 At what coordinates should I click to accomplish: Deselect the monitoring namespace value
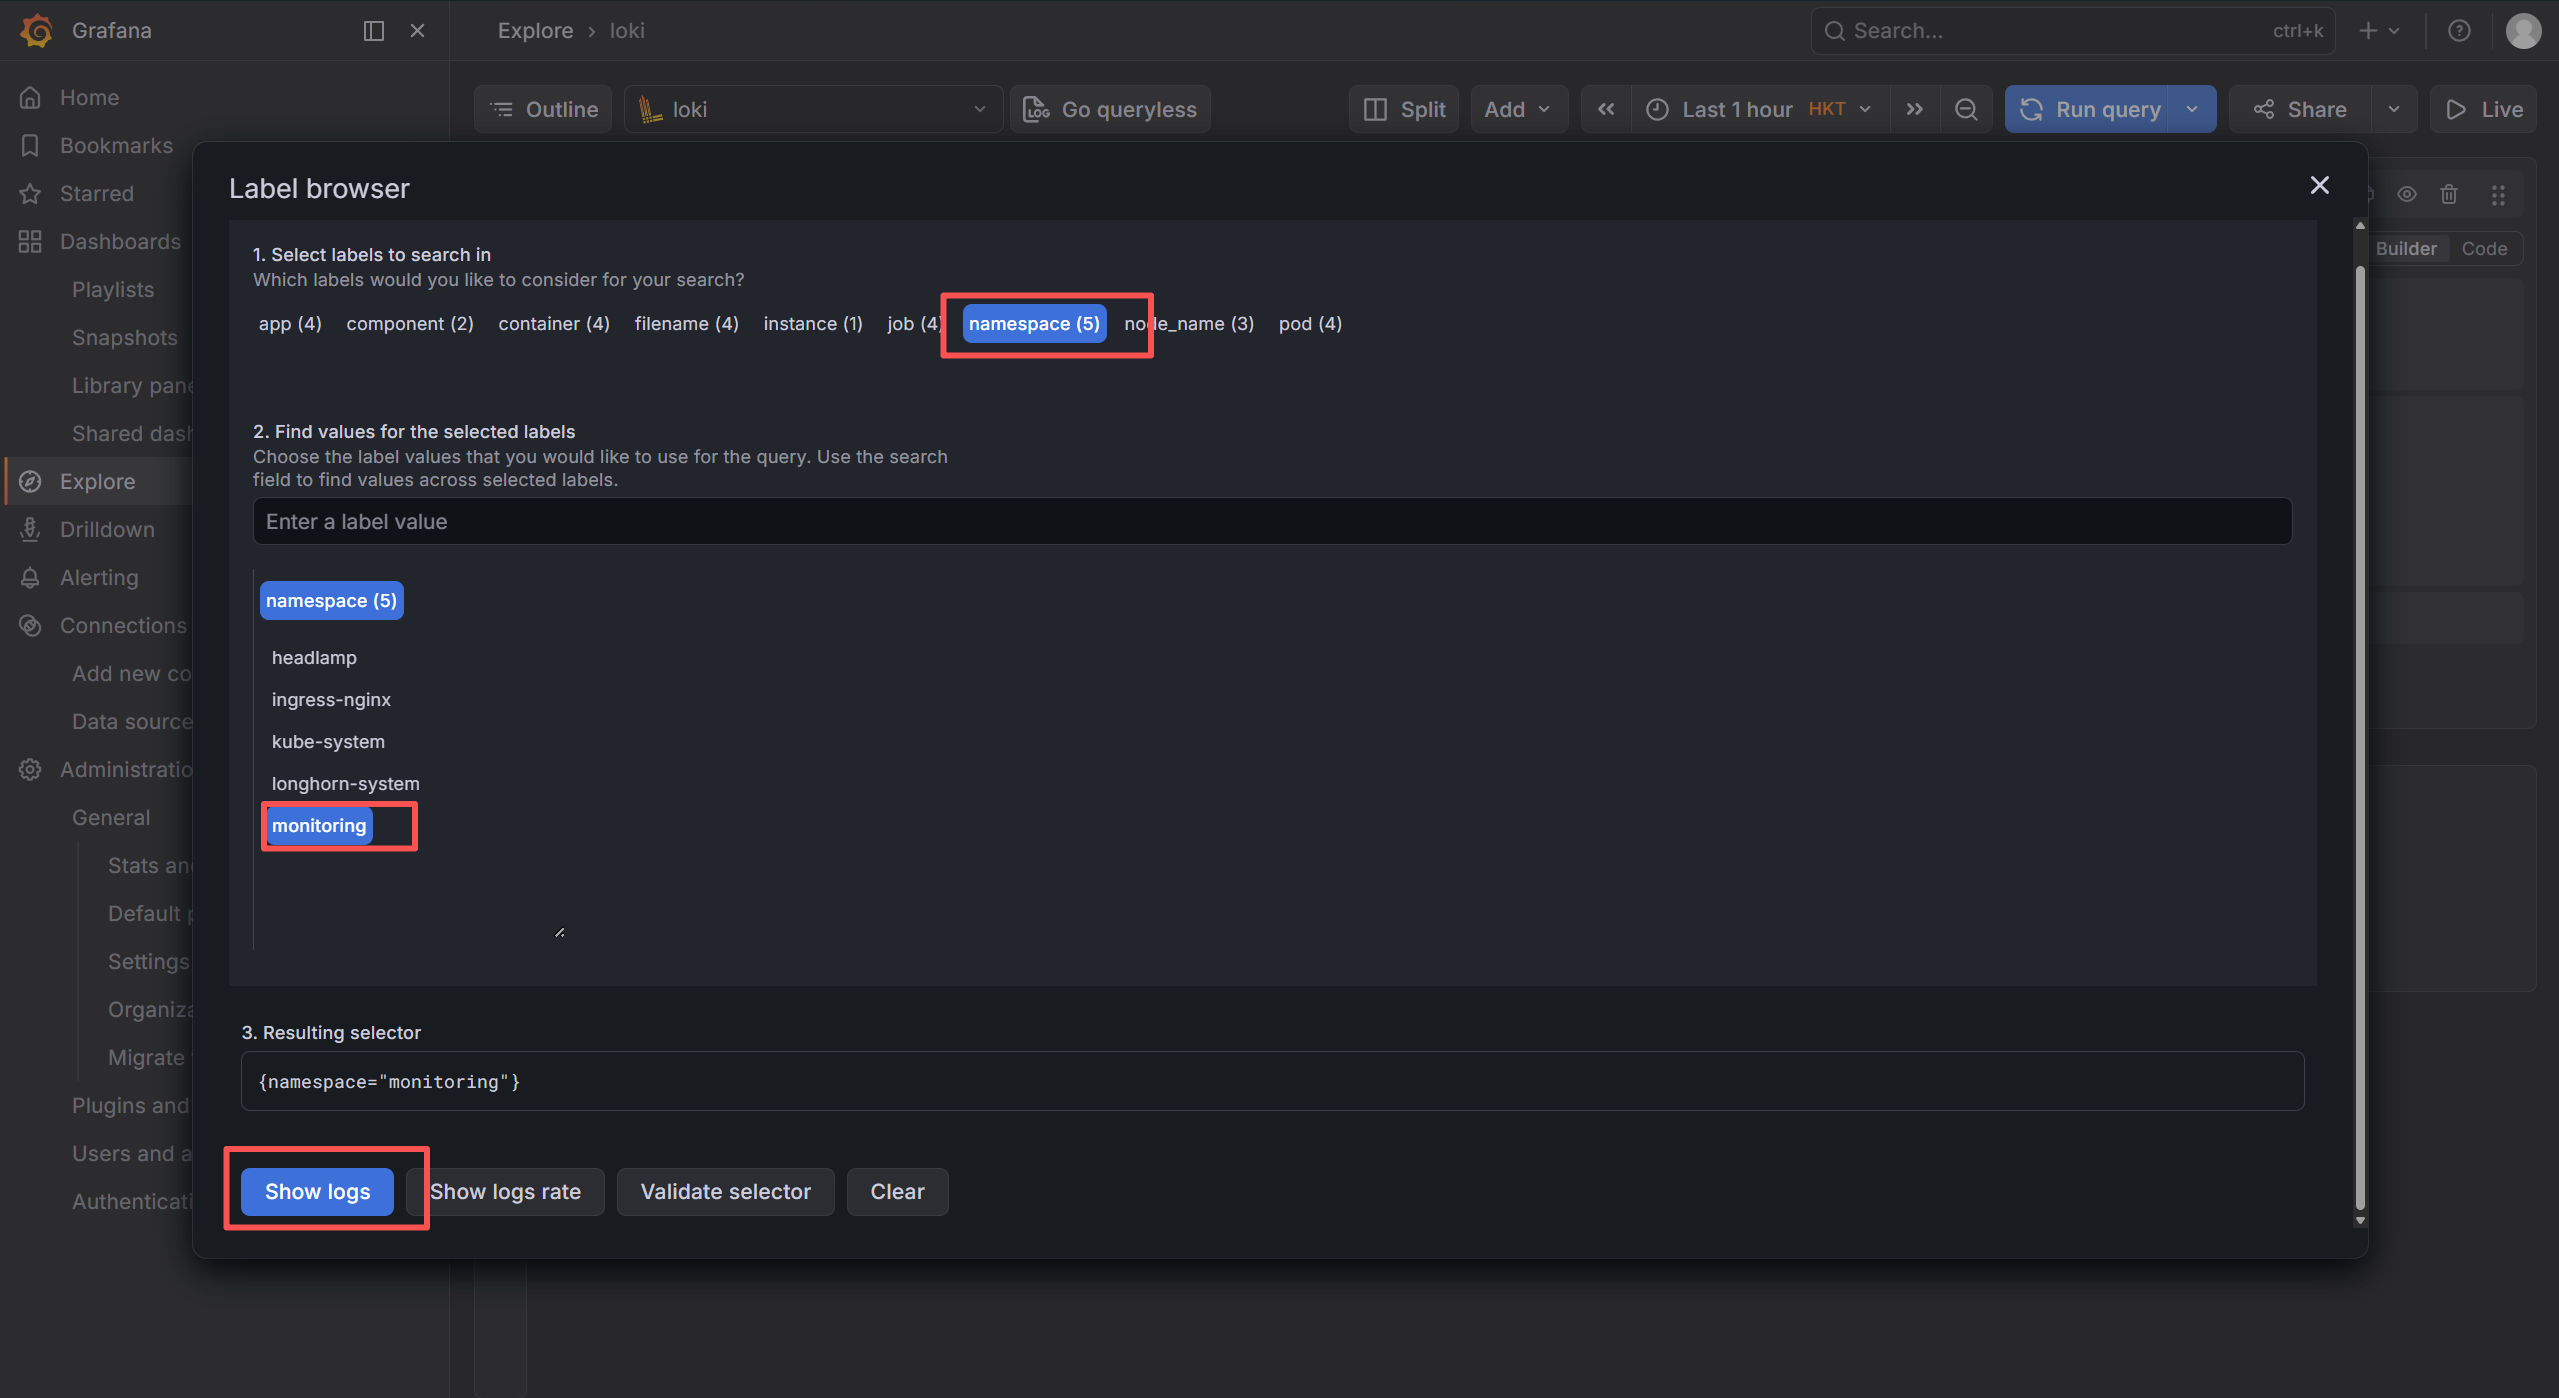[x=319, y=825]
